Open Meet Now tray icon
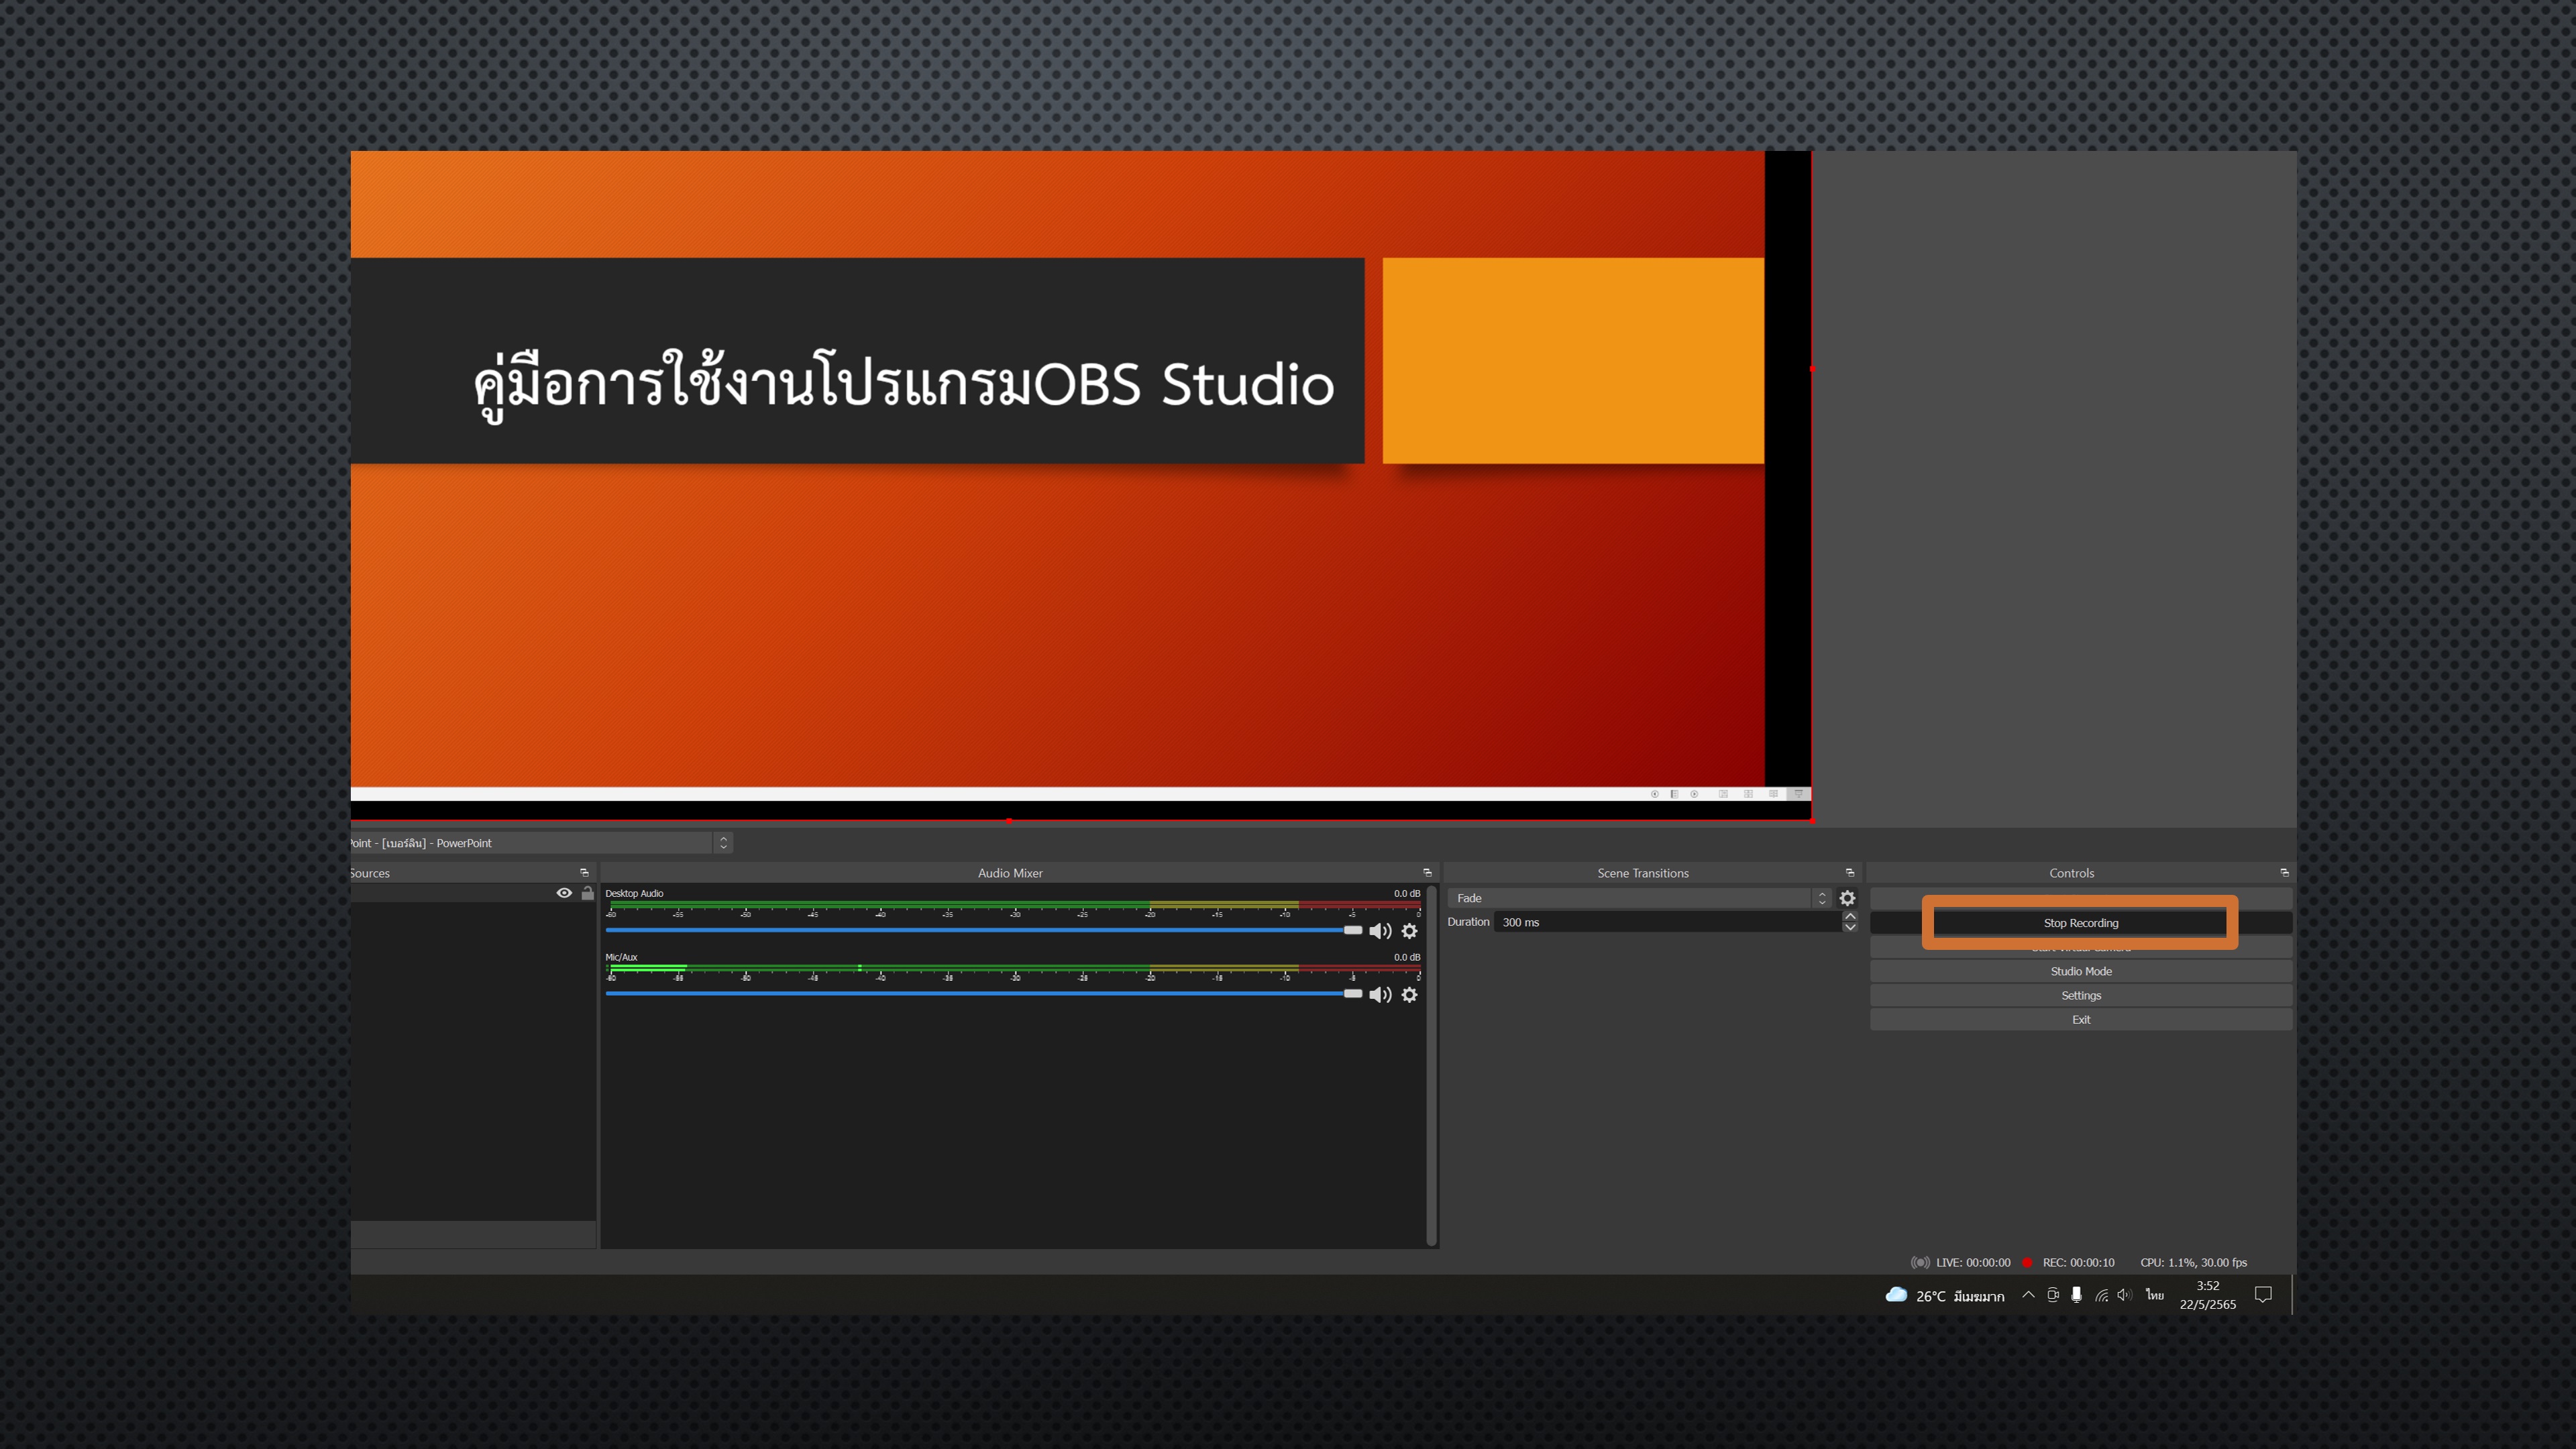The height and width of the screenshot is (1449, 2576). pos(2052,1295)
